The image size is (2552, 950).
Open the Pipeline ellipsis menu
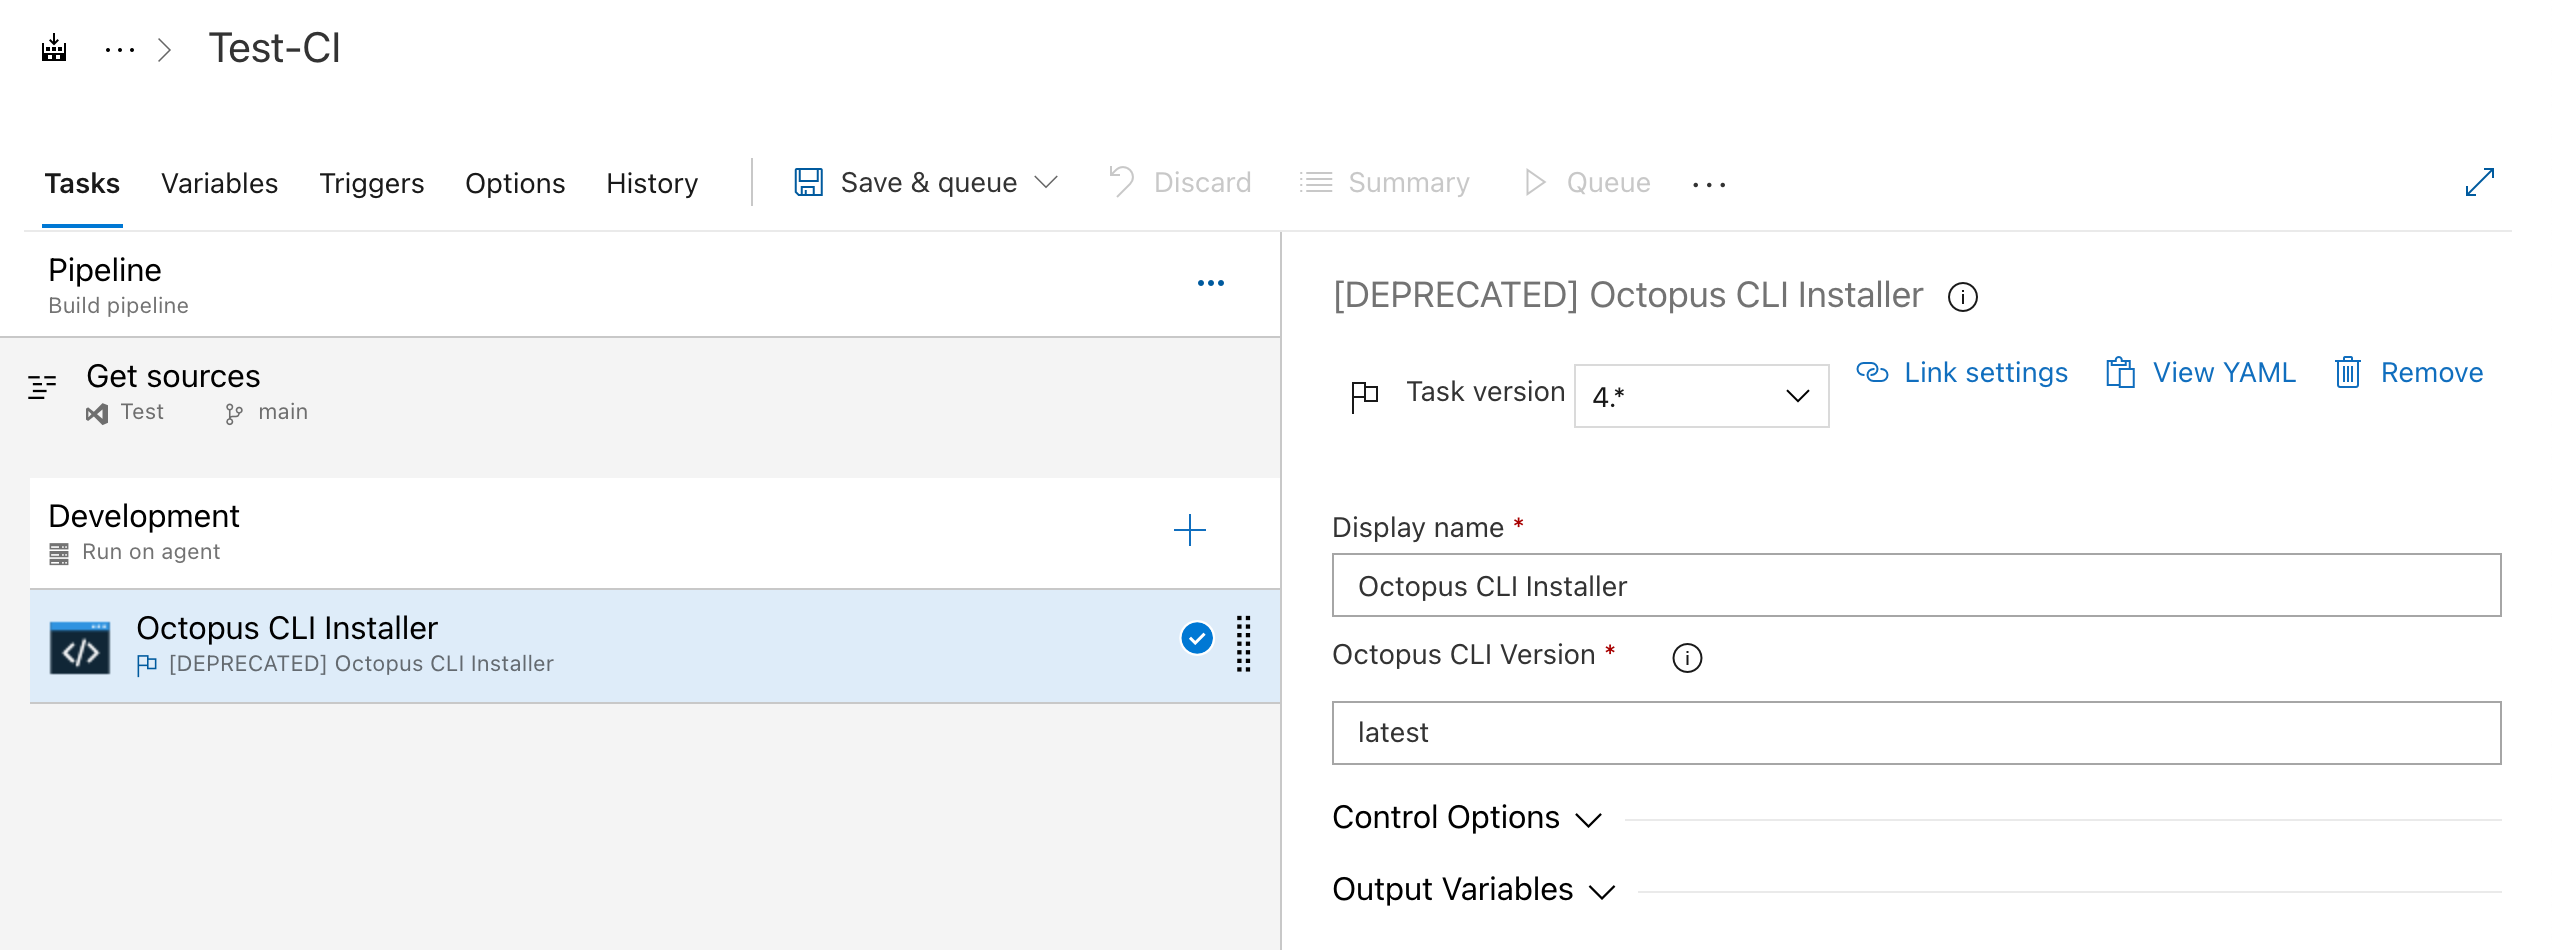point(1211,283)
